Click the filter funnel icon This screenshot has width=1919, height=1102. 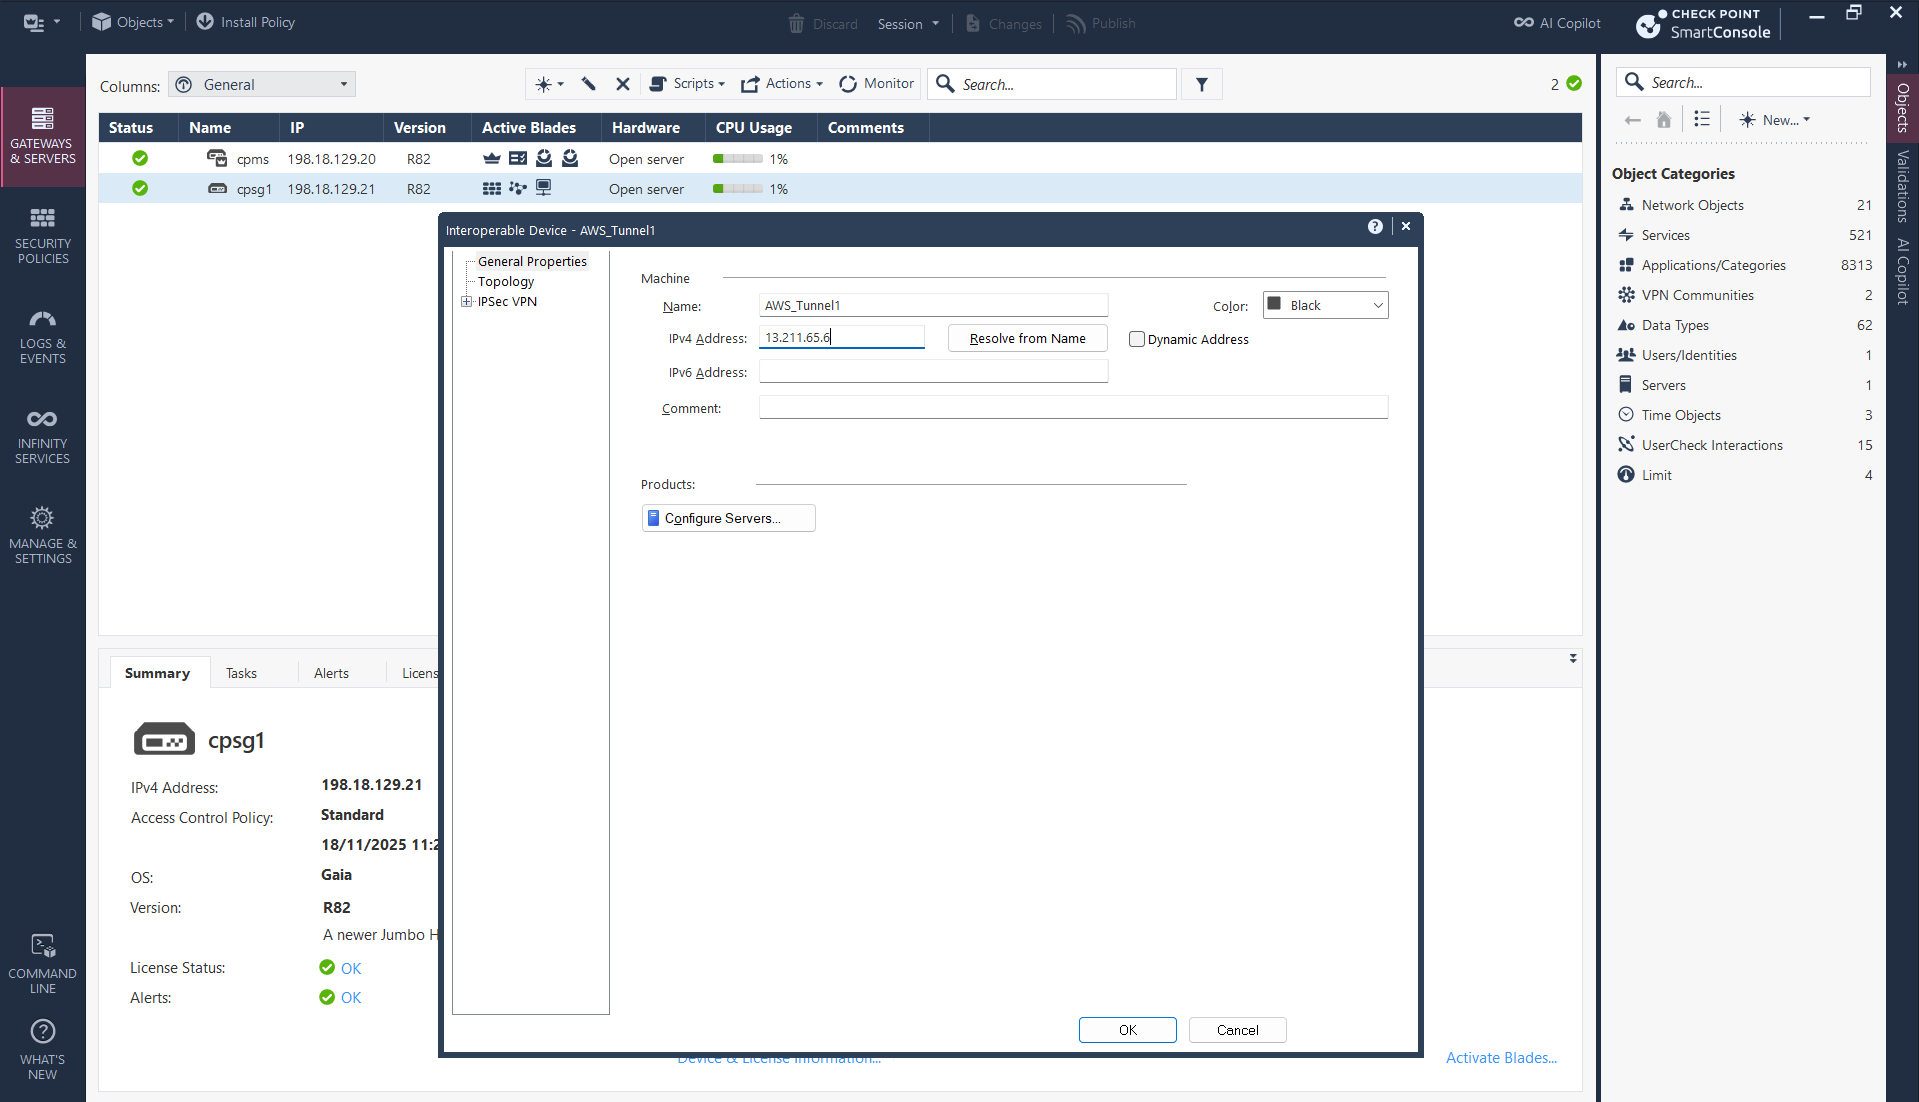[1201, 85]
